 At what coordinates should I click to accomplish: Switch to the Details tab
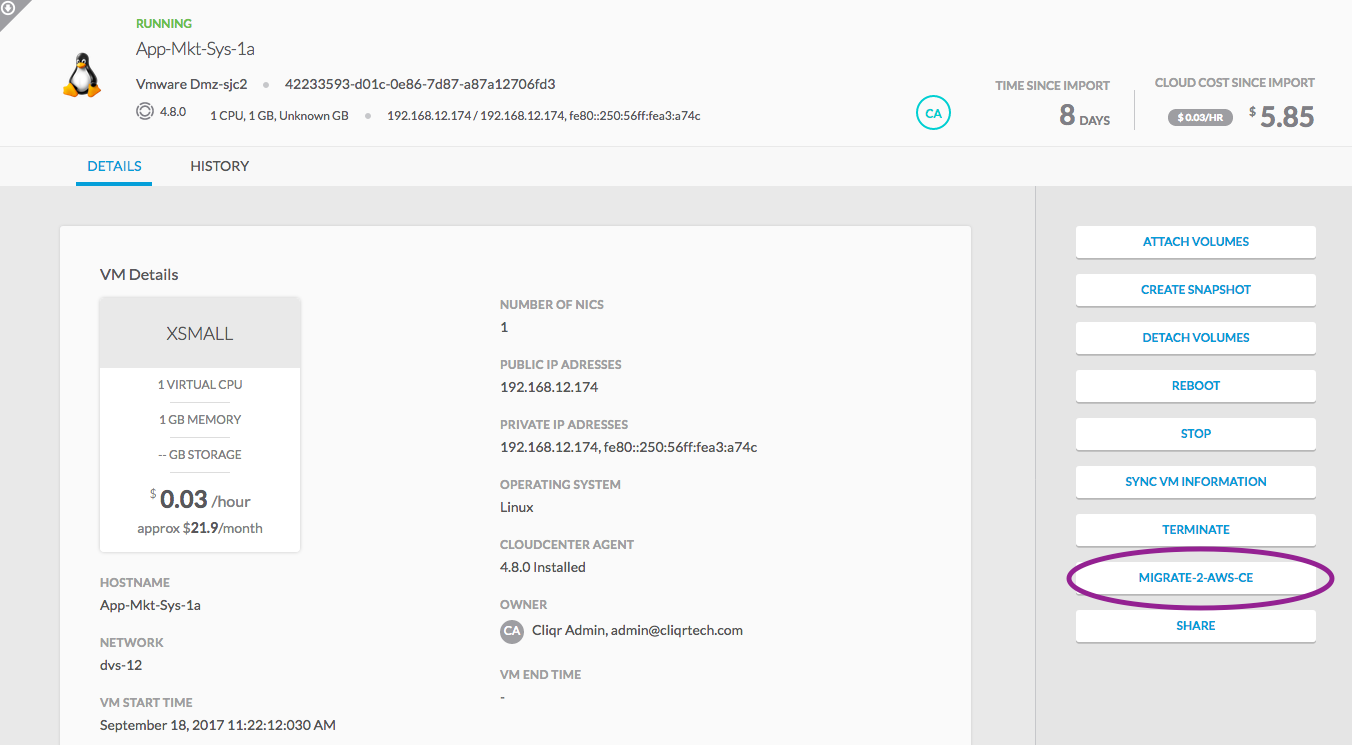click(x=114, y=166)
